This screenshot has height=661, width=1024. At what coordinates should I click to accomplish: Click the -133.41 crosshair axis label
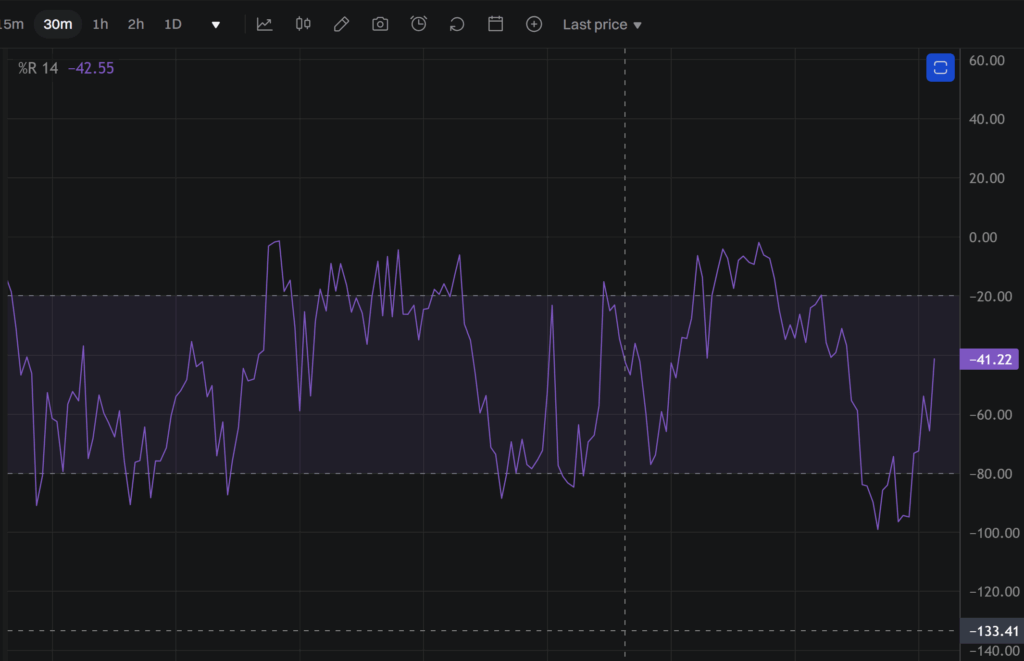990,631
